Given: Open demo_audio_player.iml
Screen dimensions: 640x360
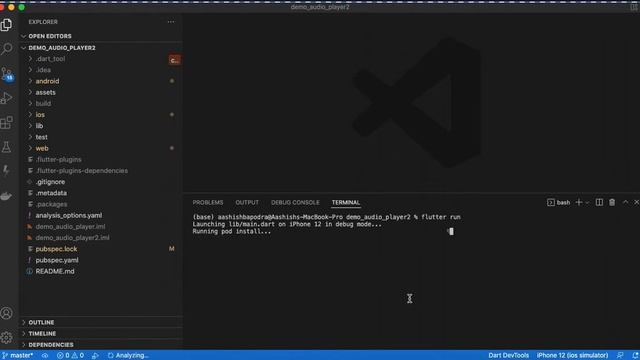Looking at the screenshot, I should (101, 227).
